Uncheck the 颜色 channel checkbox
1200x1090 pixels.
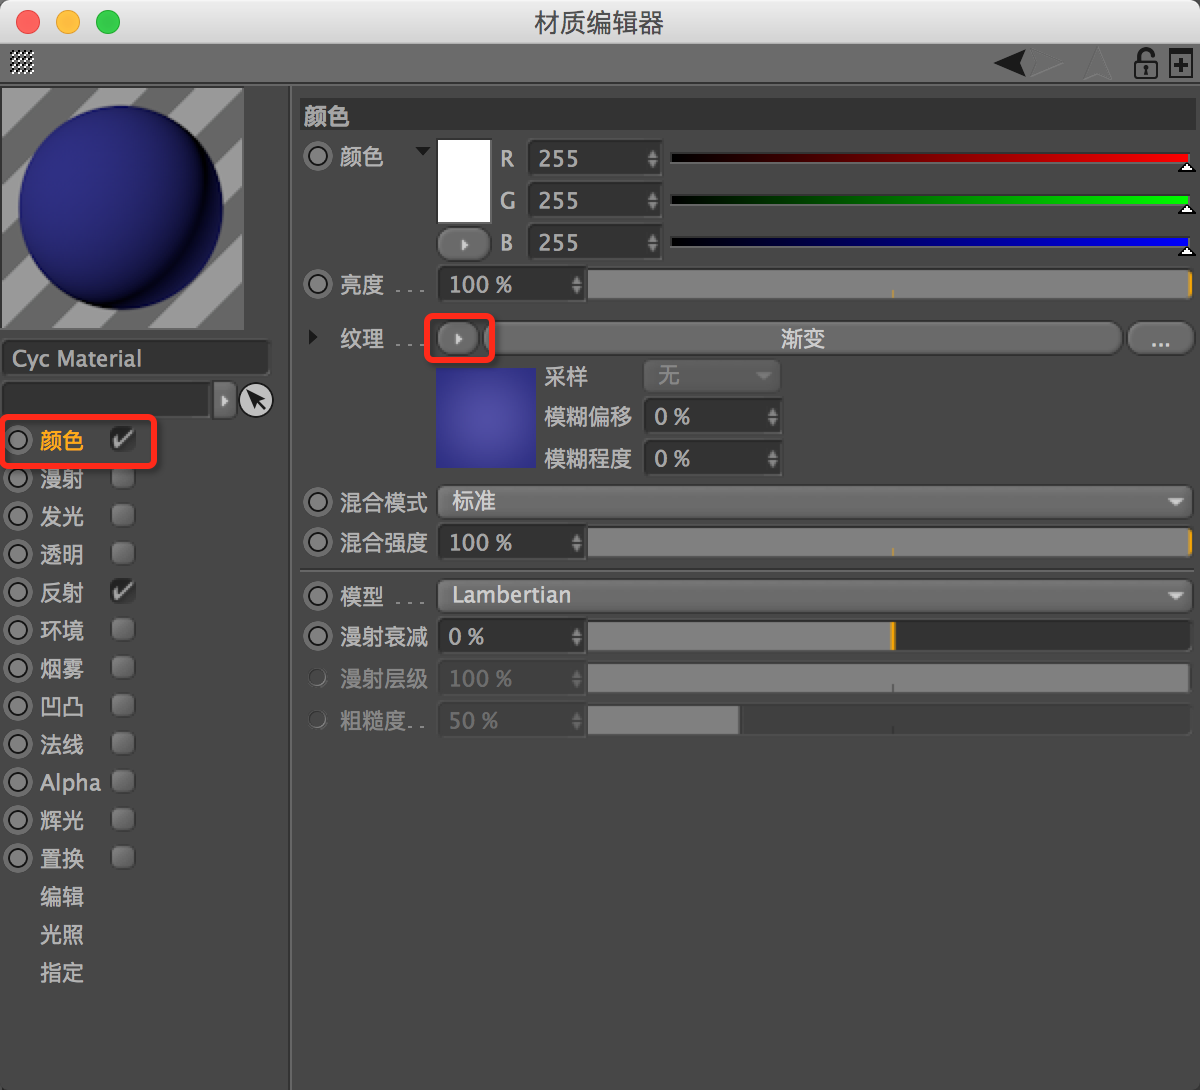(123, 438)
